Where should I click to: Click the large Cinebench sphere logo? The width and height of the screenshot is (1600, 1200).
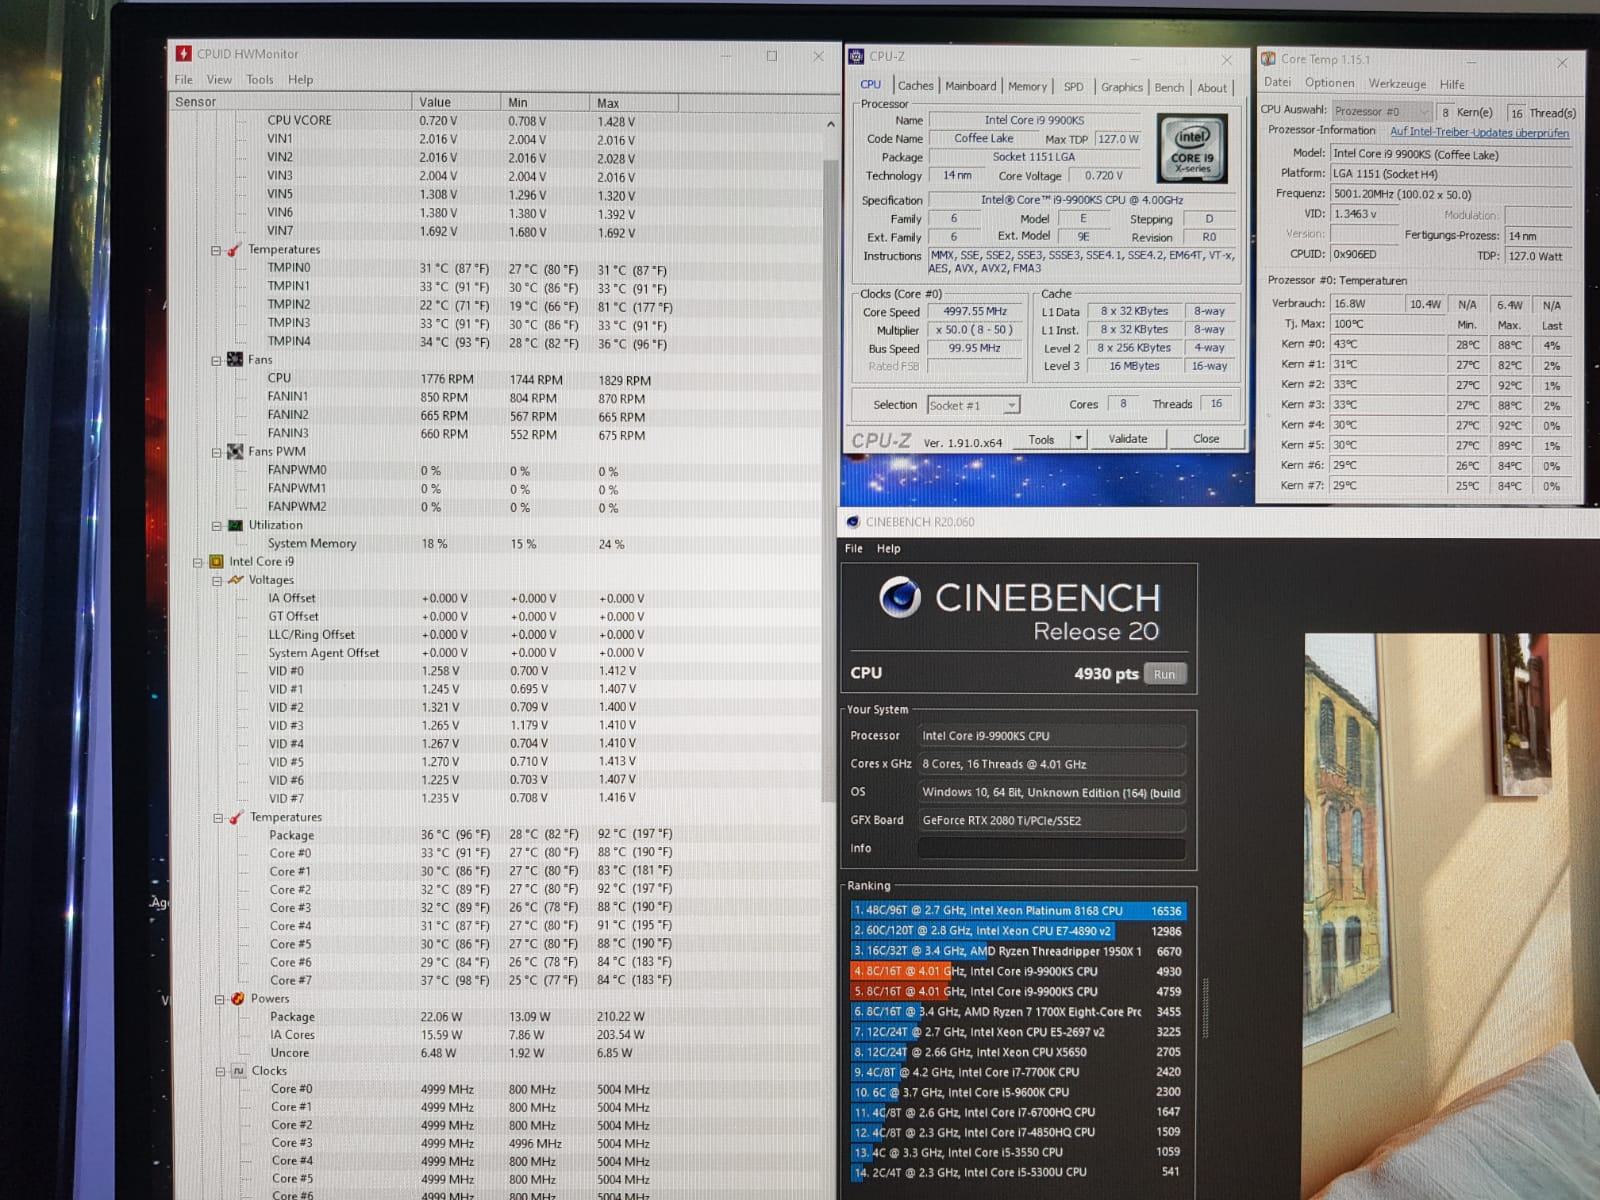(x=900, y=597)
